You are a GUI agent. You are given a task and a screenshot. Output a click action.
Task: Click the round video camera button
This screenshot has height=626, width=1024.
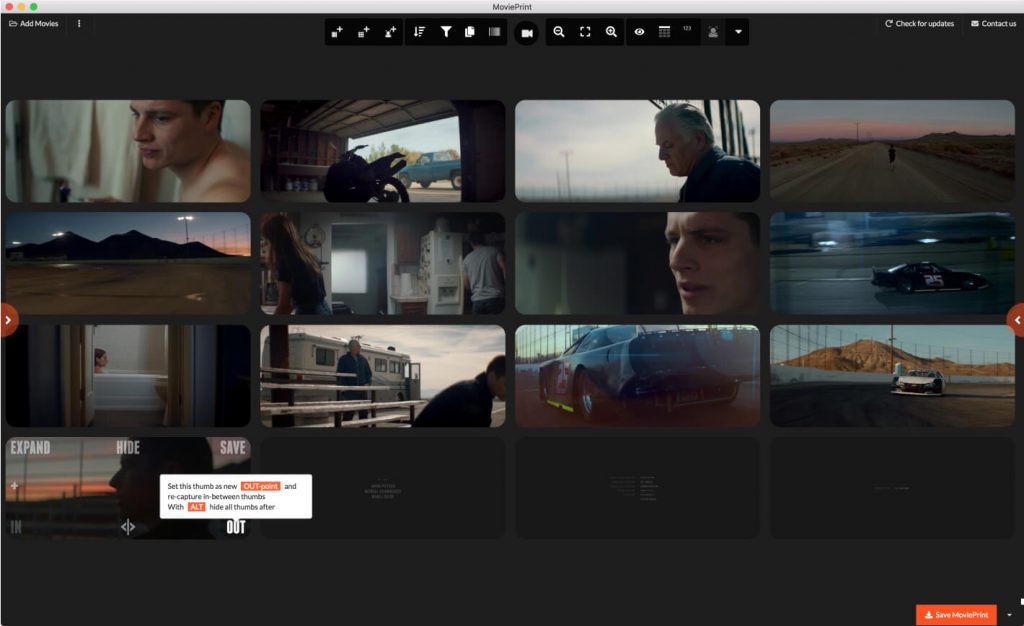[x=526, y=33]
